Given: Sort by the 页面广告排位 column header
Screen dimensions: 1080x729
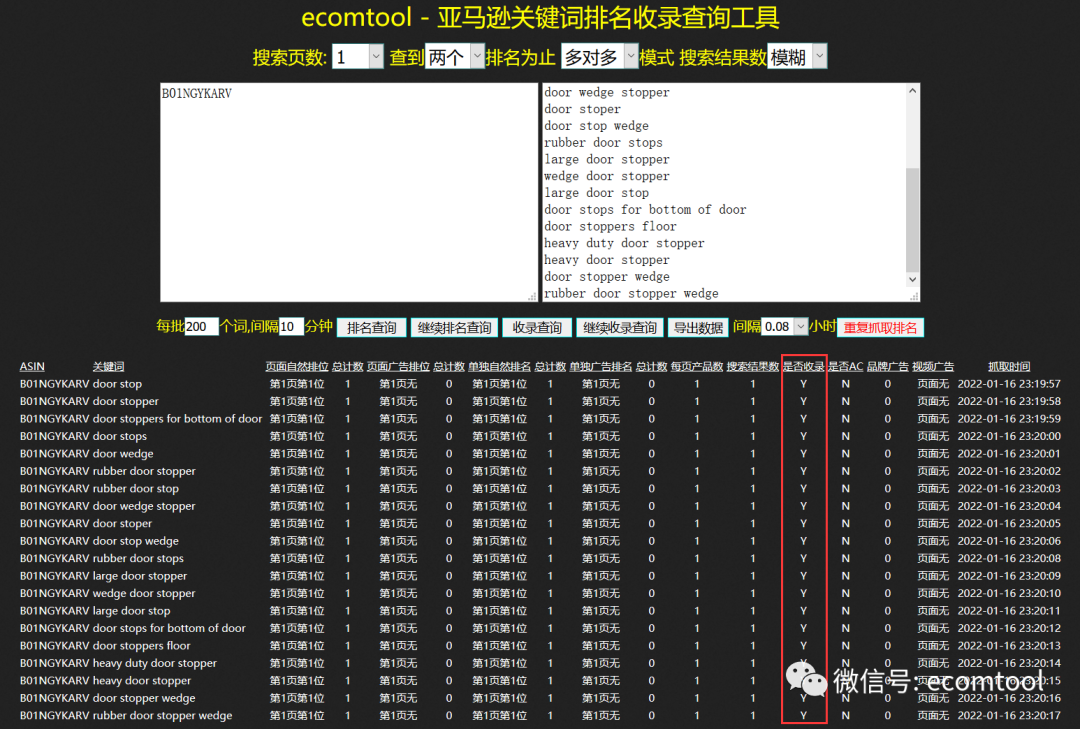Looking at the screenshot, I should pyautogui.click(x=398, y=367).
